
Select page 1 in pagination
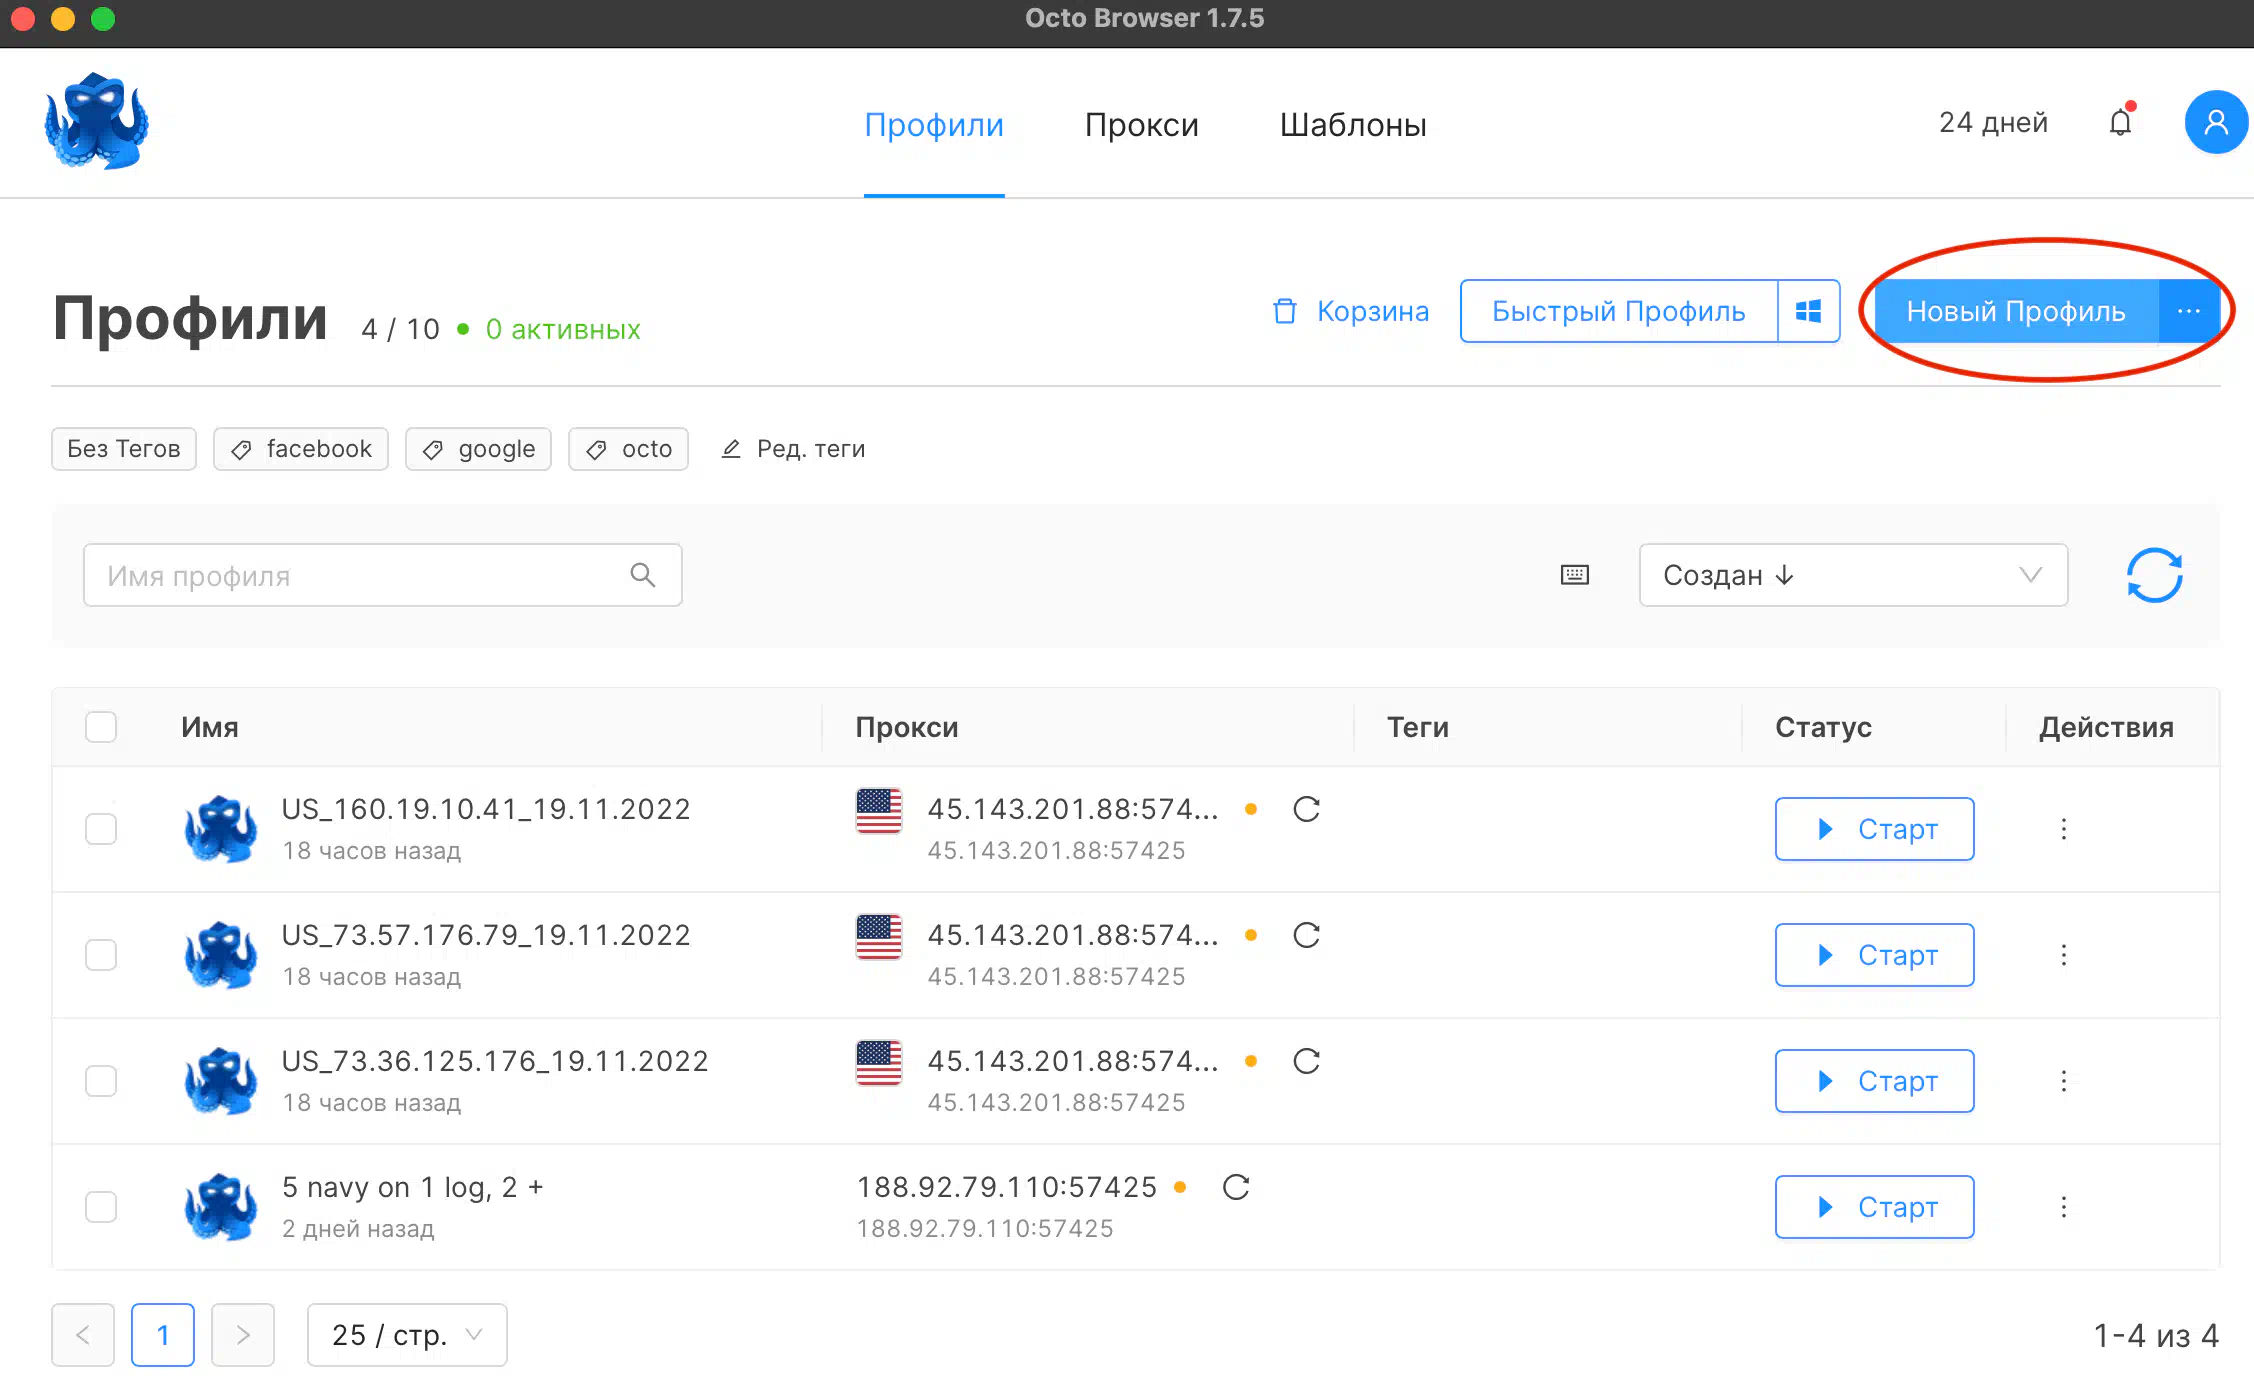(163, 1335)
